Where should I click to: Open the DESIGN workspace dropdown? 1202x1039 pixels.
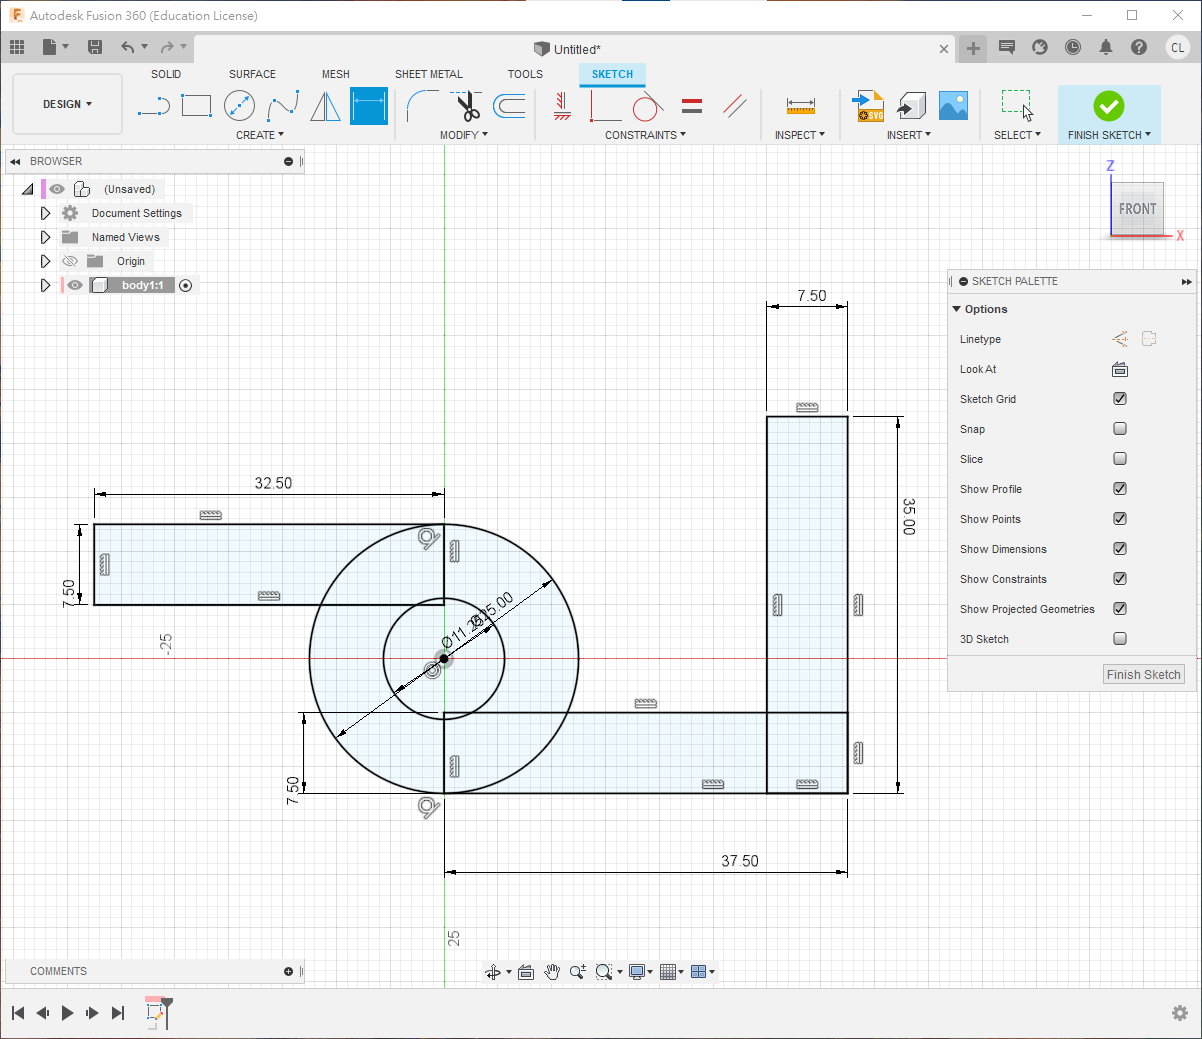[x=67, y=104]
